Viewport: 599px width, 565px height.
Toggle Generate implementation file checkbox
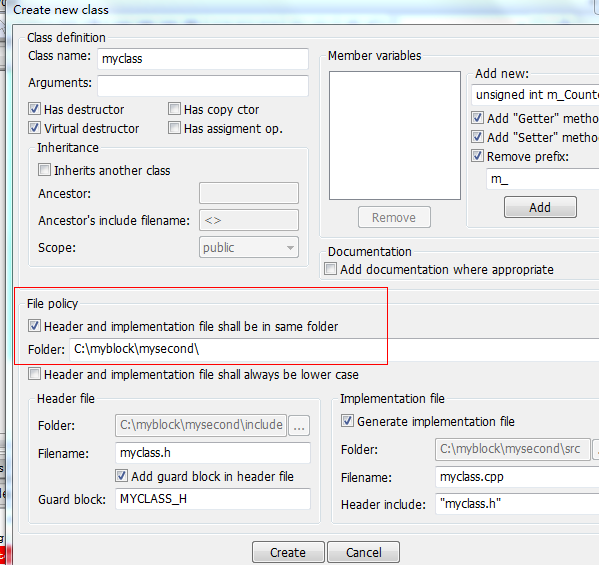[347, 421]
